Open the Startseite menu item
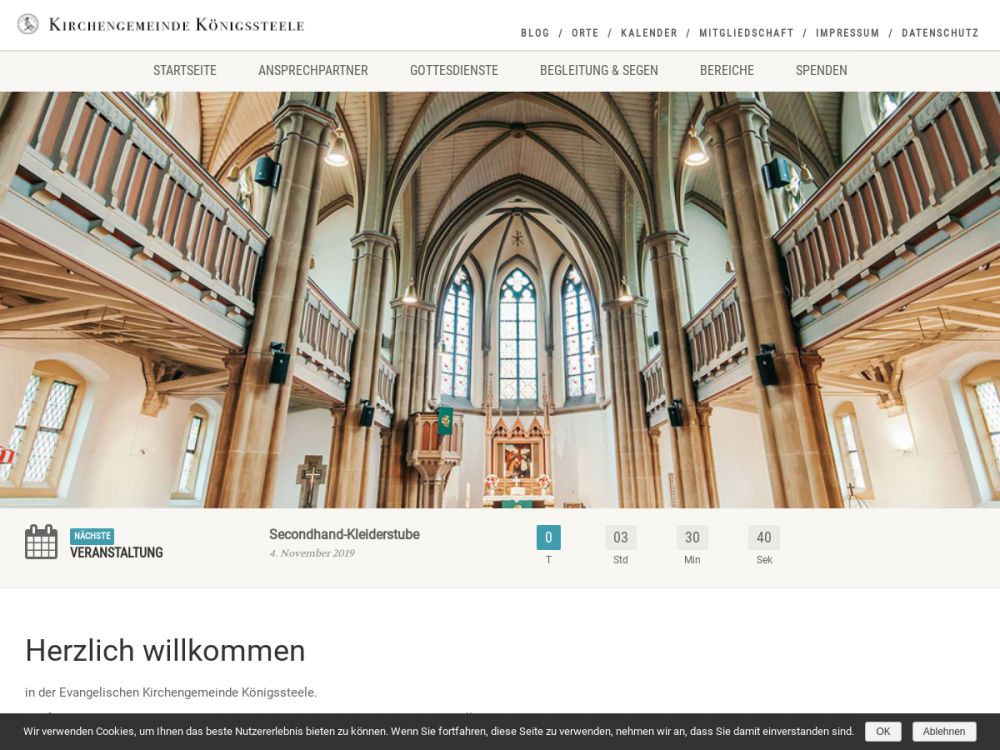The width and height of the screenshot is (1000, 750). pyautogui.click(x=185, y=70)
